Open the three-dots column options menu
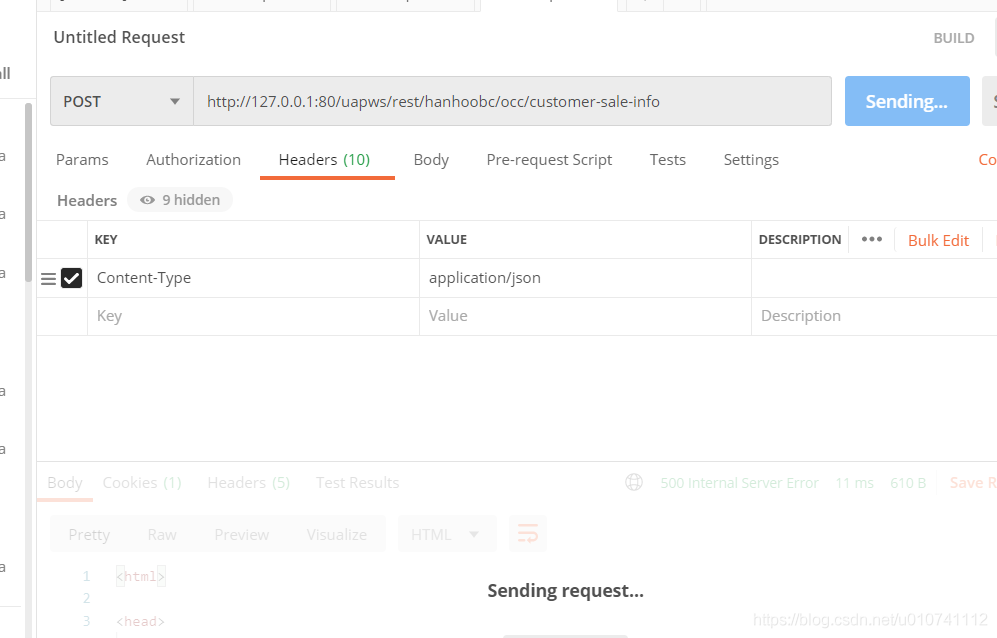This screenshot has height=638, width=997. (871, 240)
